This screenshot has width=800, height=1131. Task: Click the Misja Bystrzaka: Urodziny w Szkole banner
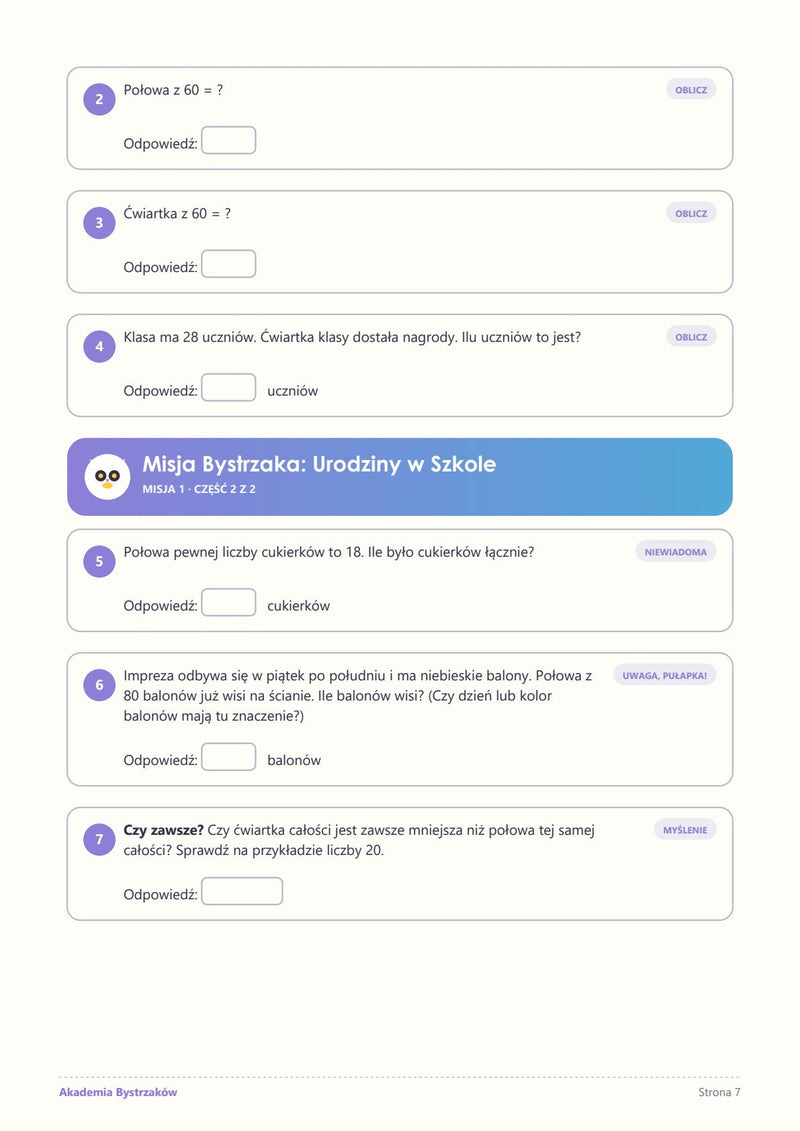pos(400,477)
